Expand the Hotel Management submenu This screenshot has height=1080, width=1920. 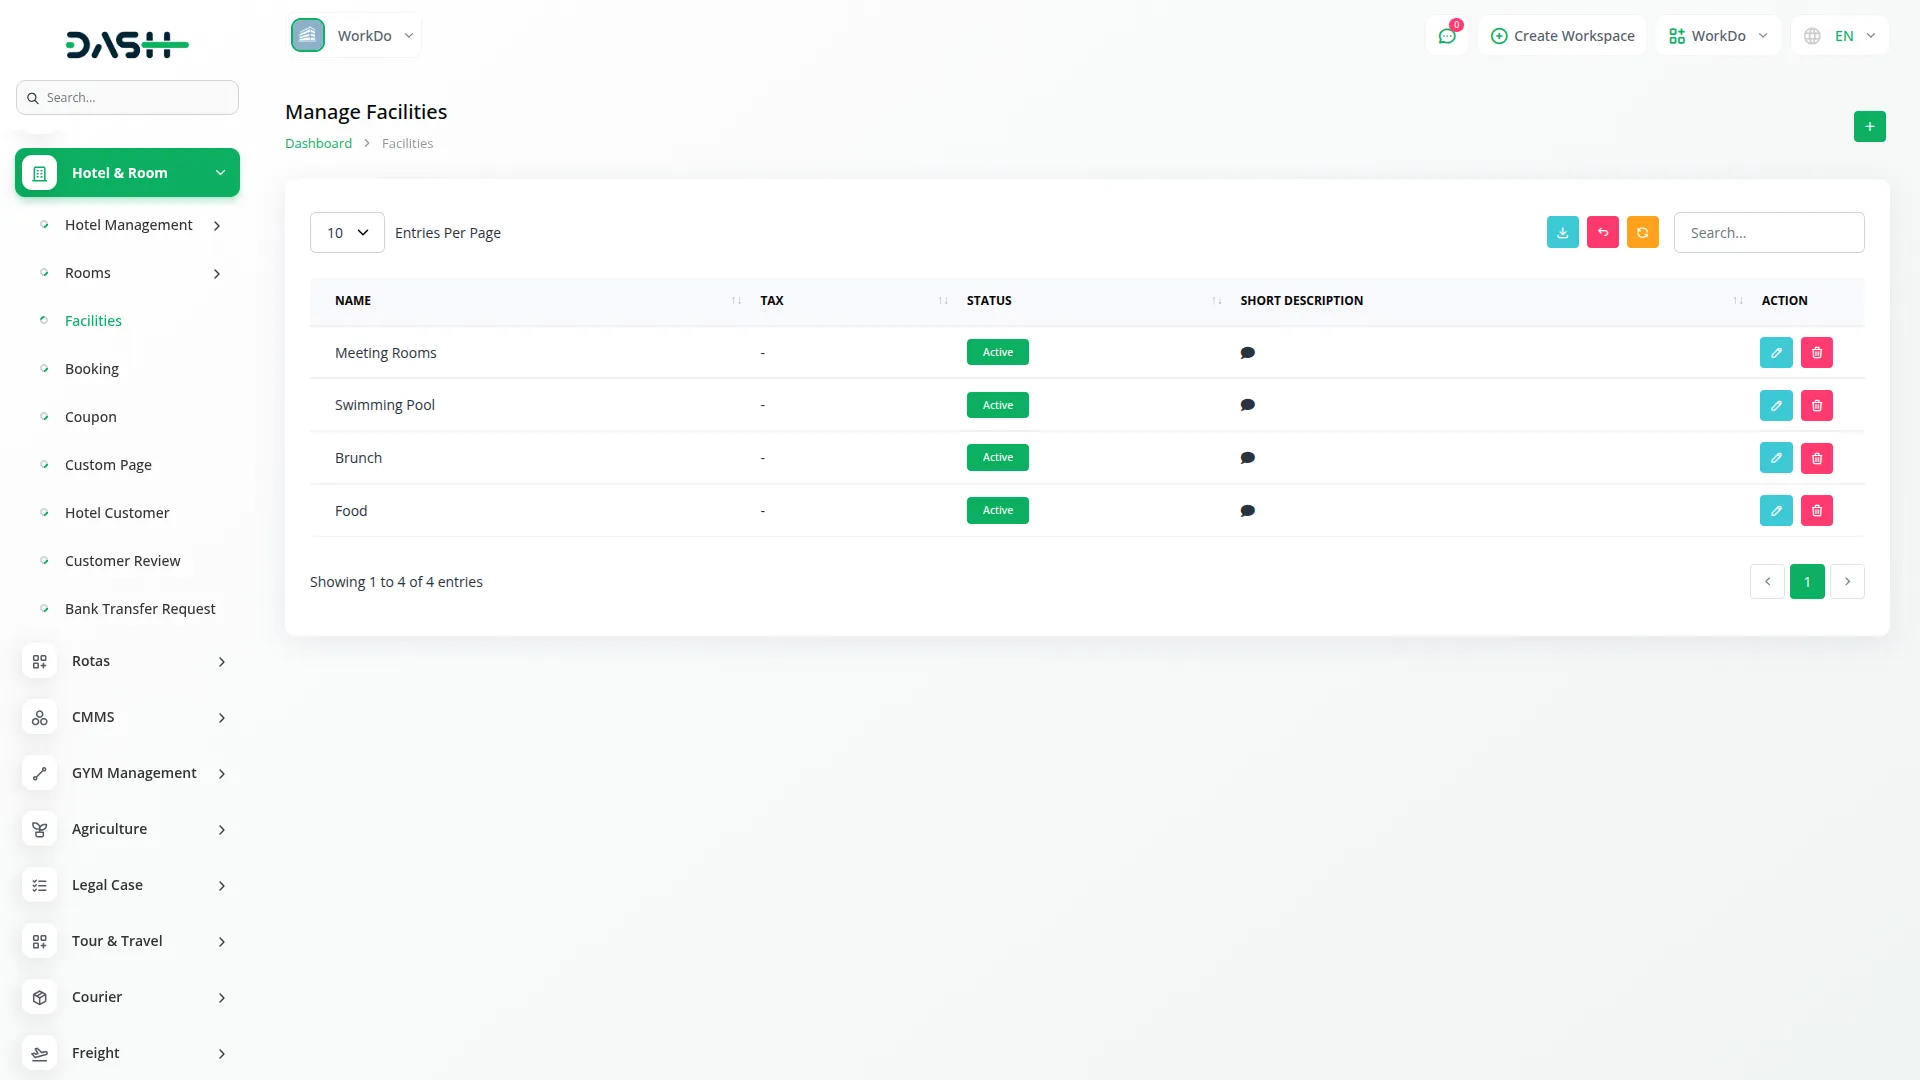pyautogui.click(x=130, y=225)
